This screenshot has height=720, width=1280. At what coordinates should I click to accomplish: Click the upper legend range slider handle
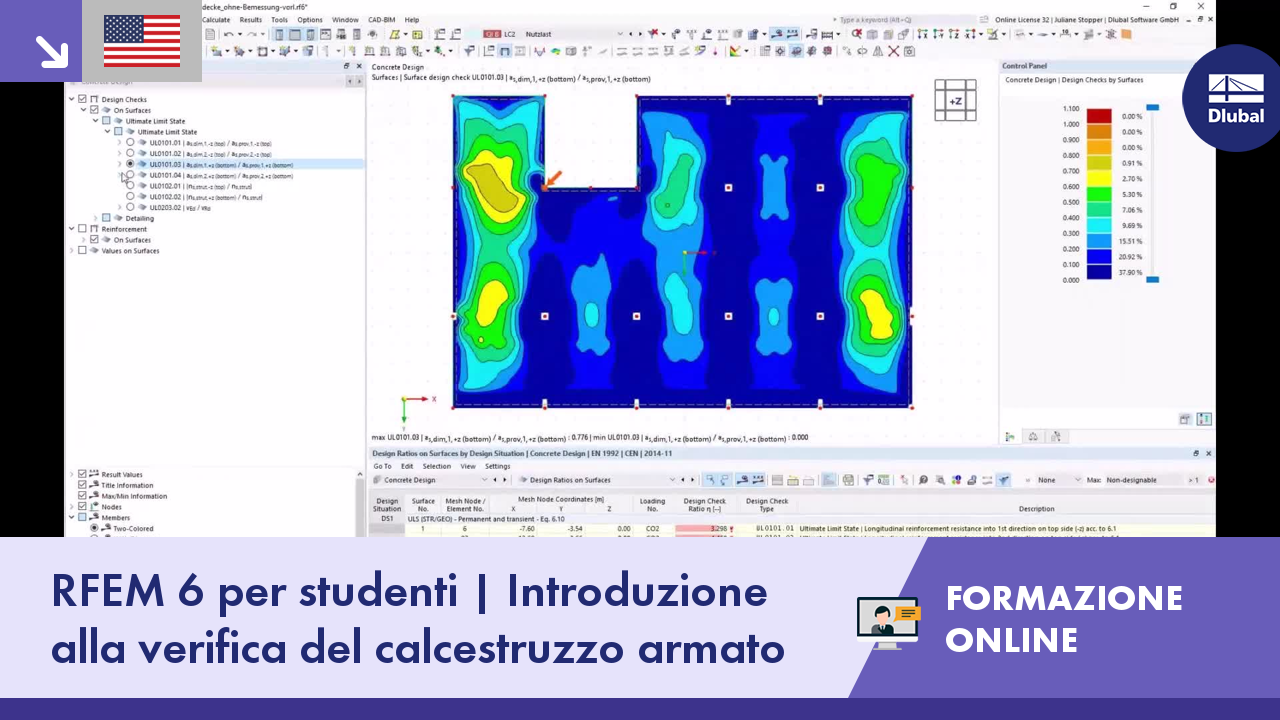point(1152,107)
